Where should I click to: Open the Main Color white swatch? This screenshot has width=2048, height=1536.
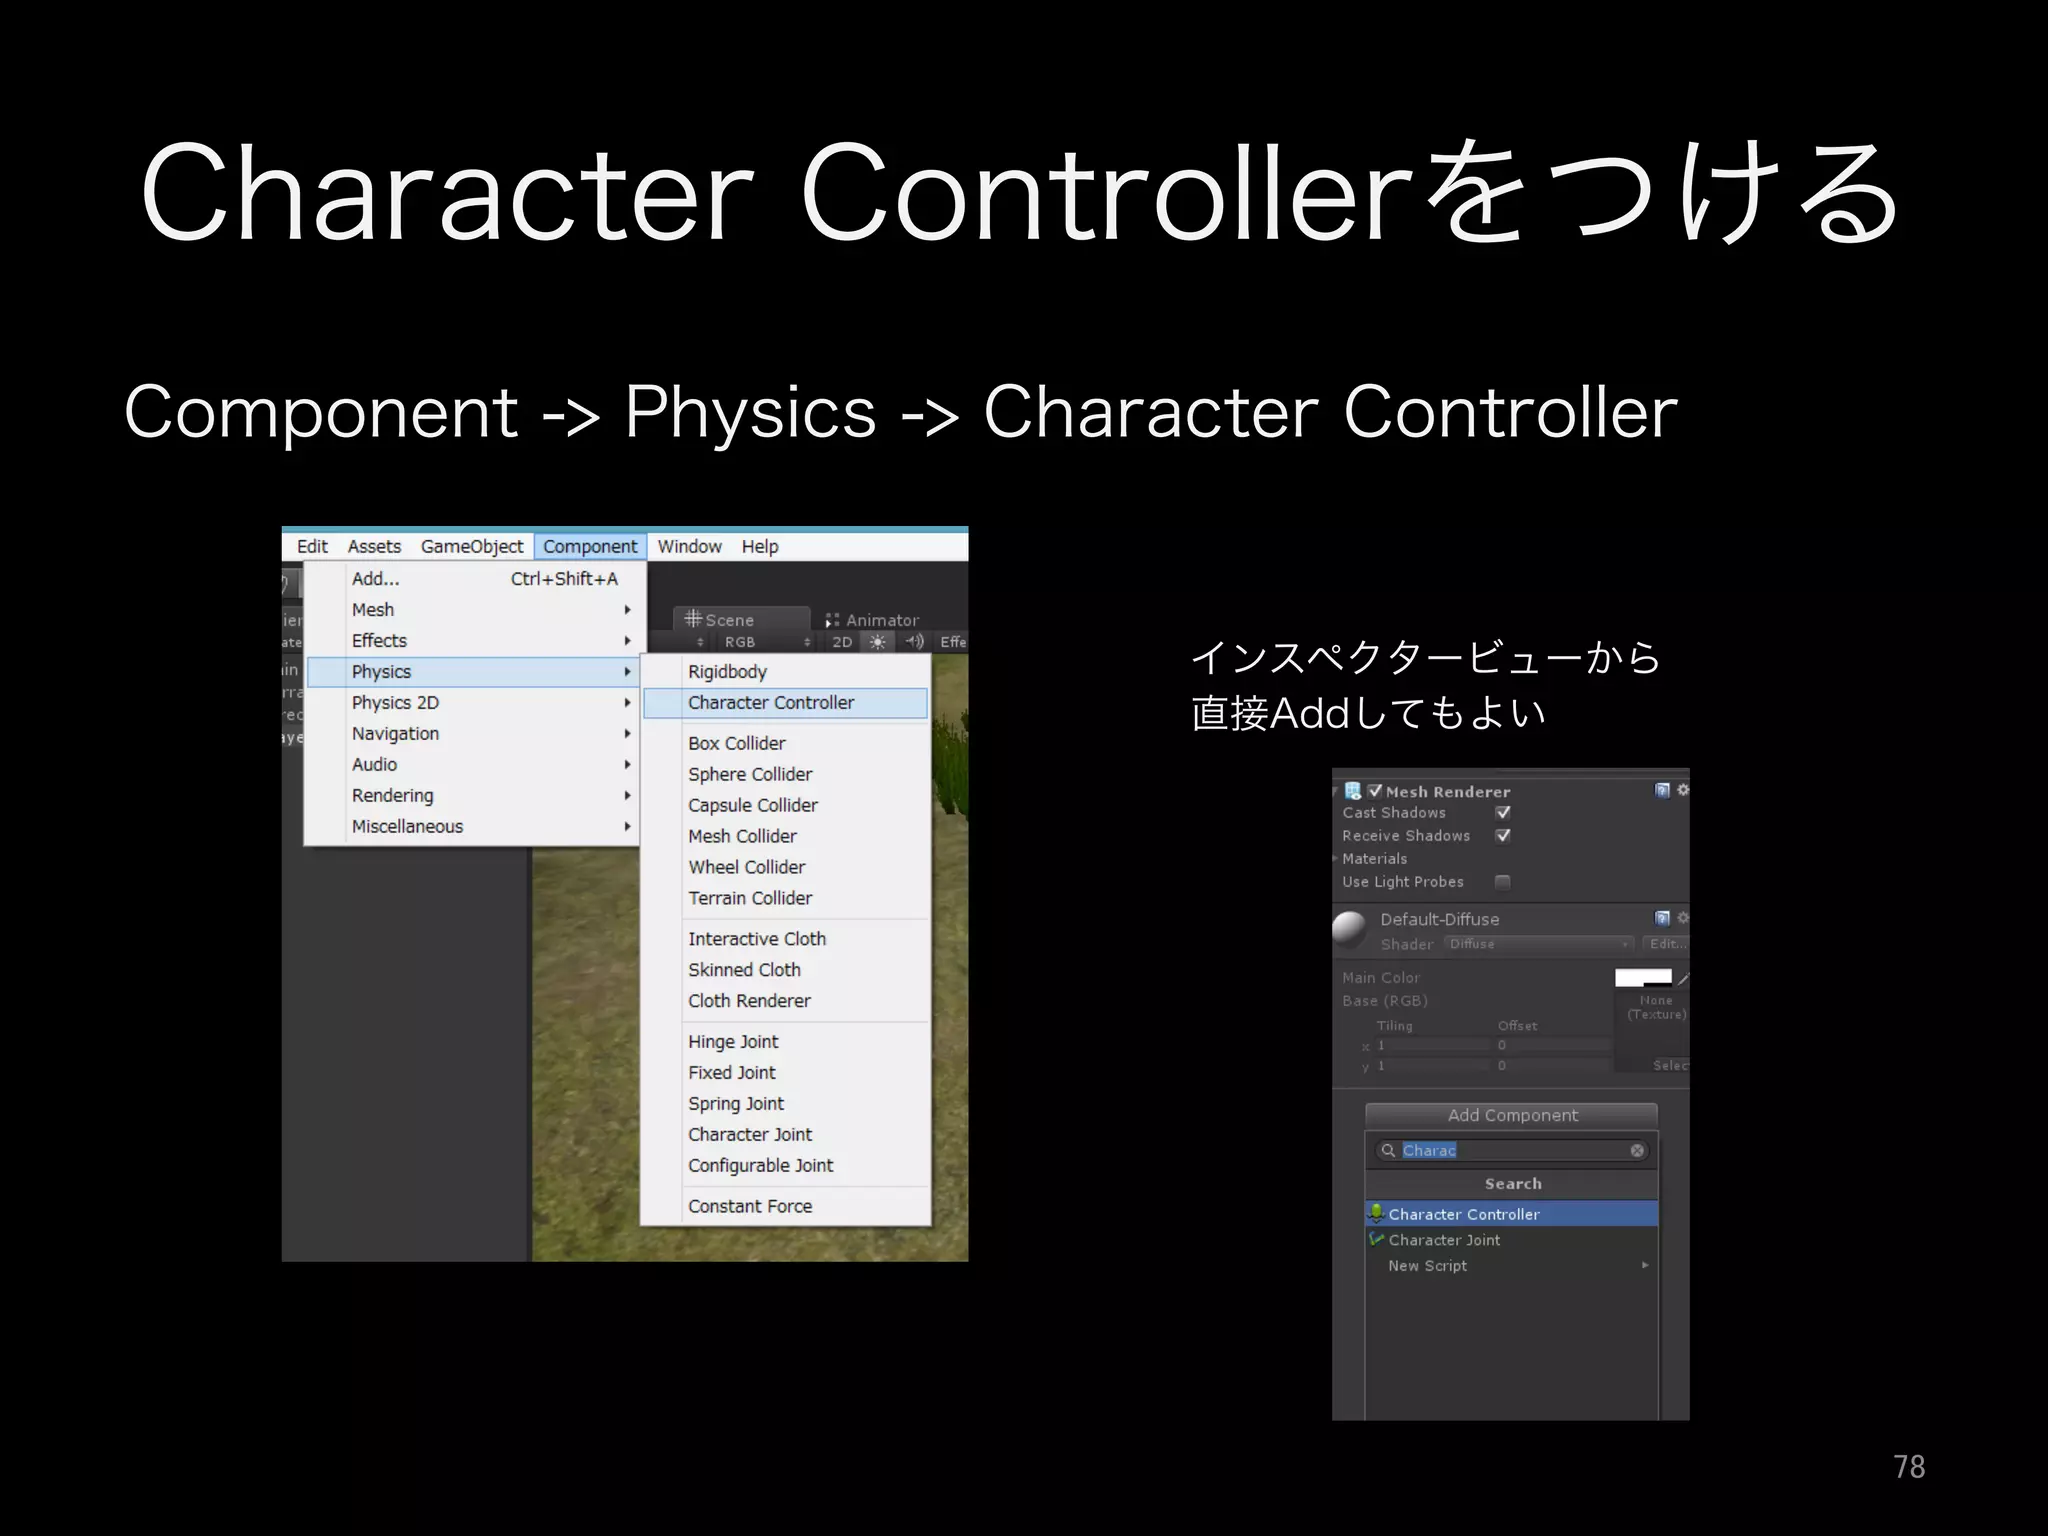click(x=1643, y=978)
